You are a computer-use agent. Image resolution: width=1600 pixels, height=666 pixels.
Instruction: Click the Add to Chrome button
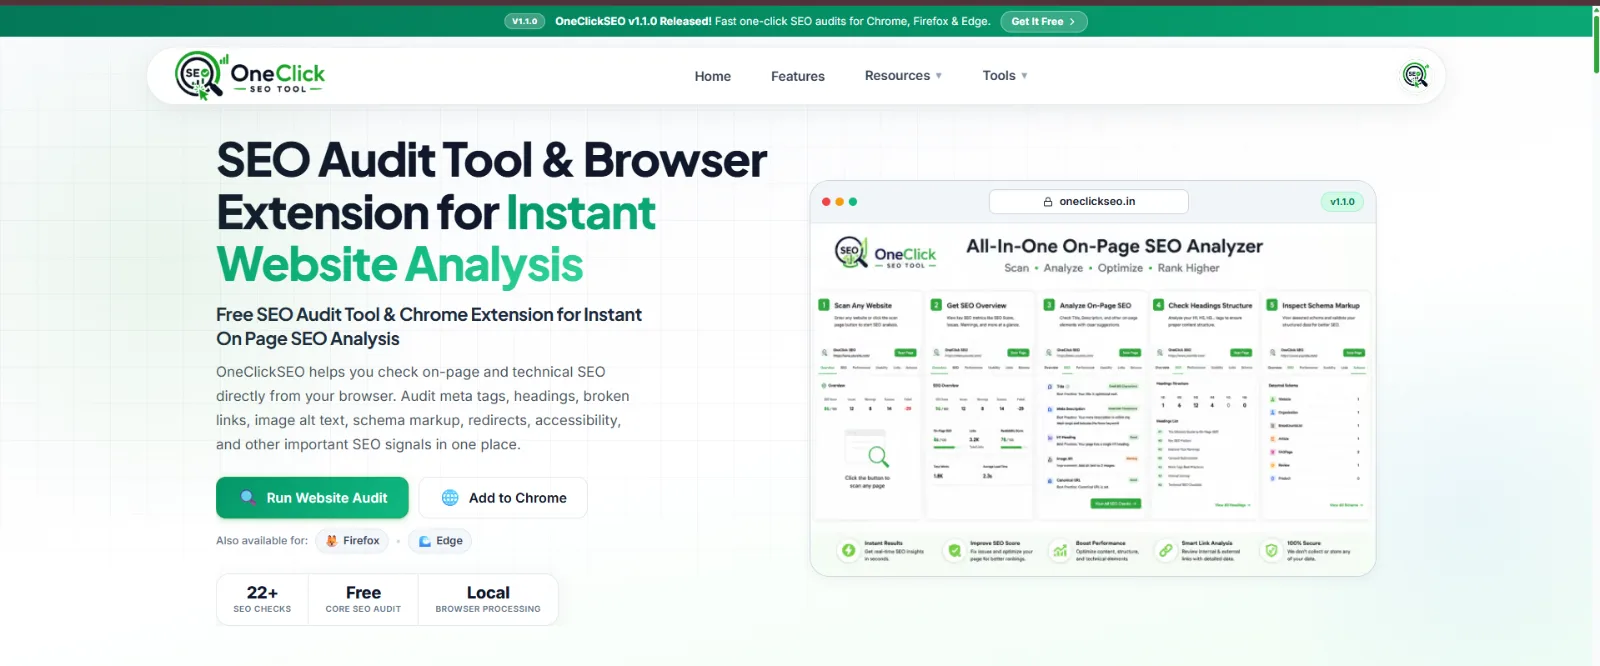(503, 498)
